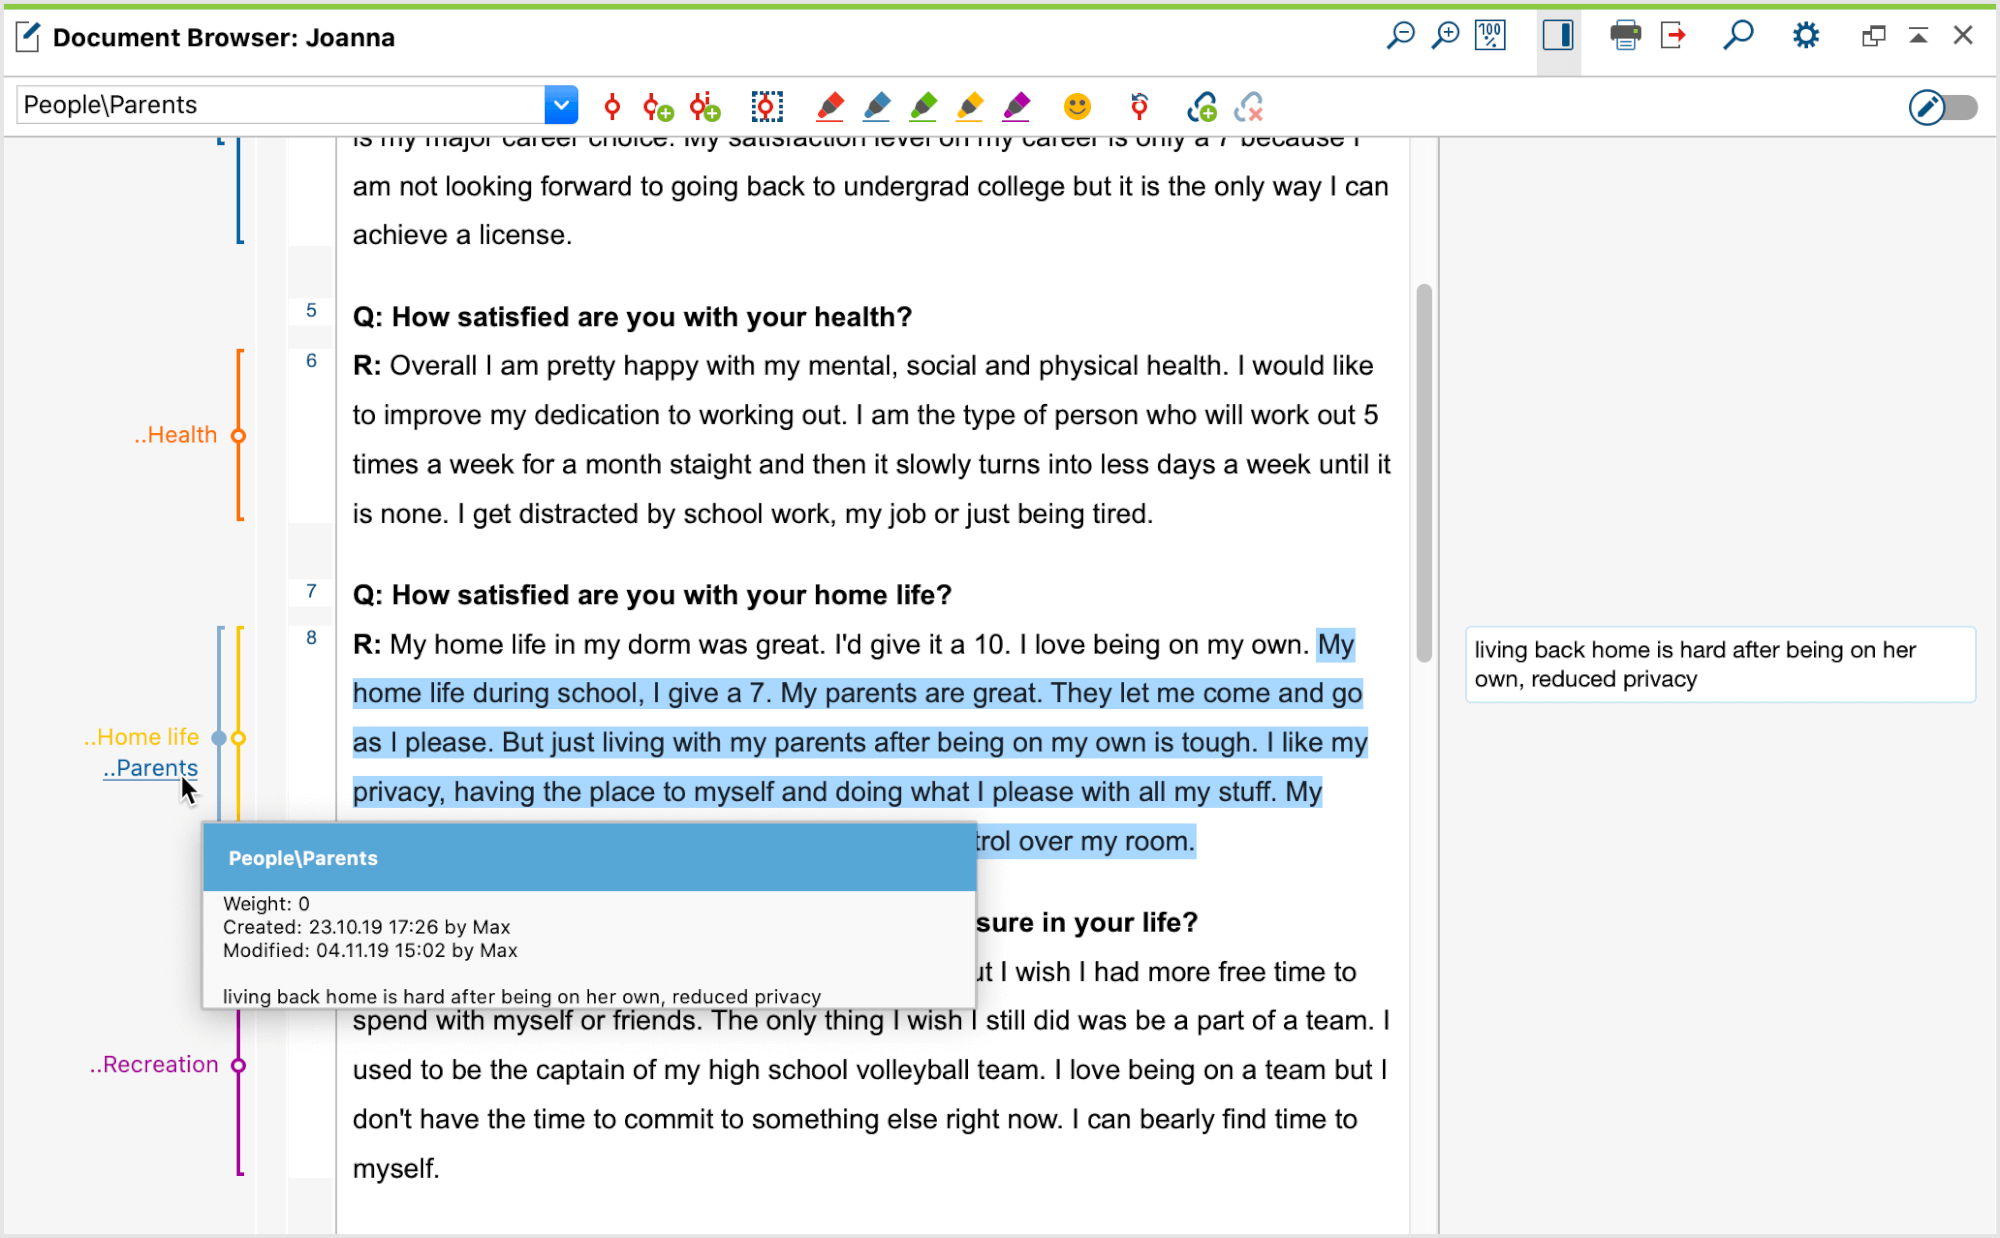
Task: Click tooltip header People\Parents
Action: click(303, 858)
